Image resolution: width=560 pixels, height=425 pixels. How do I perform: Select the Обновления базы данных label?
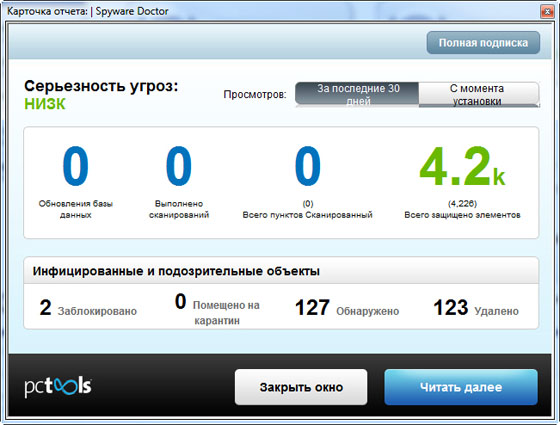point(76,209)
